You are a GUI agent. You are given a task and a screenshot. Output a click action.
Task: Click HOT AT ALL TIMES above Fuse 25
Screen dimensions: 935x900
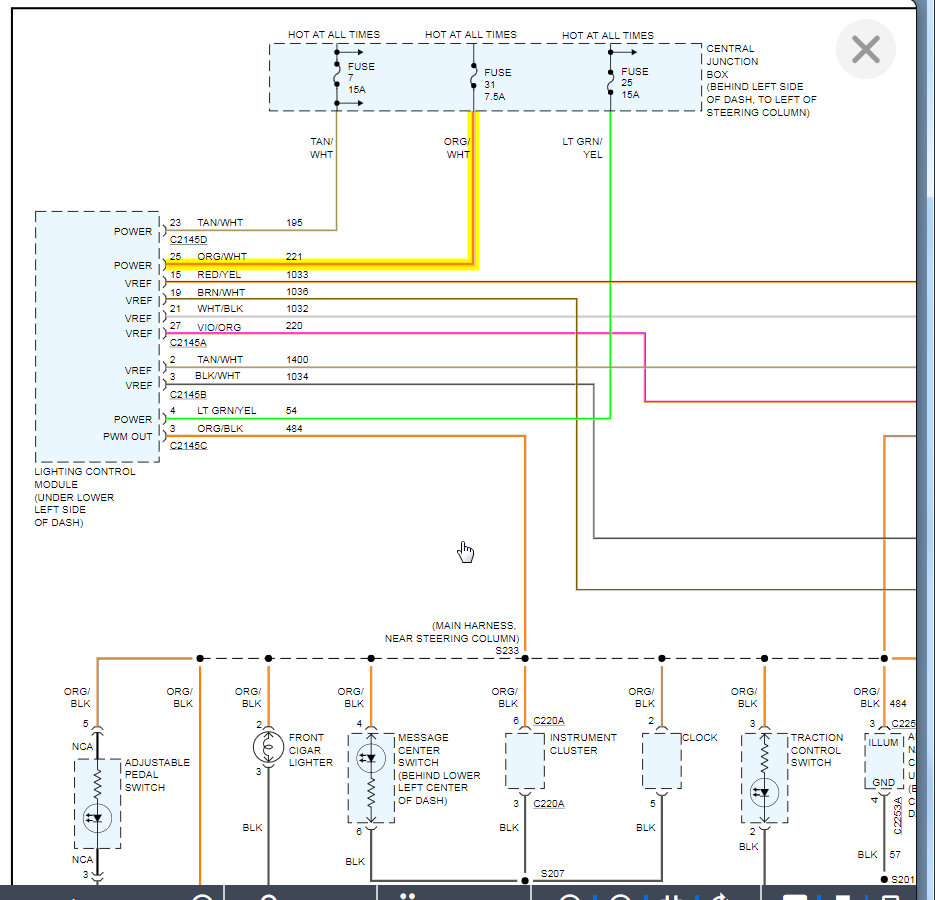(x=608, y=36)
